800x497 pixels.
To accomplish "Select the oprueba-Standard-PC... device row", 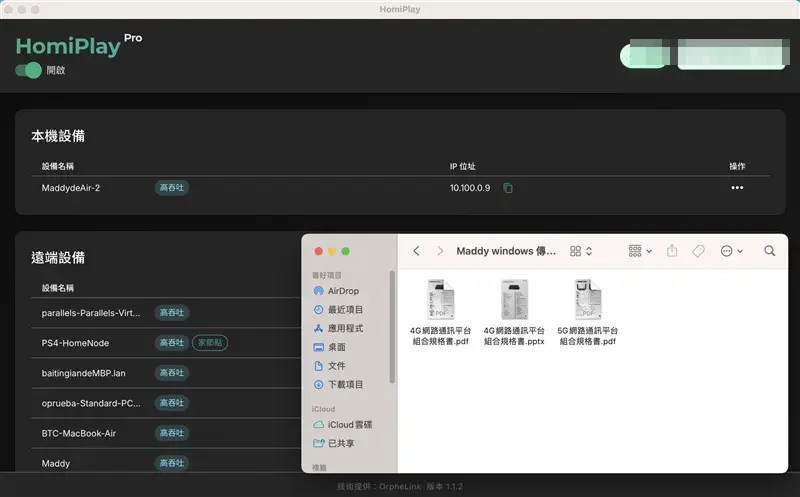I will pos(166,403).
